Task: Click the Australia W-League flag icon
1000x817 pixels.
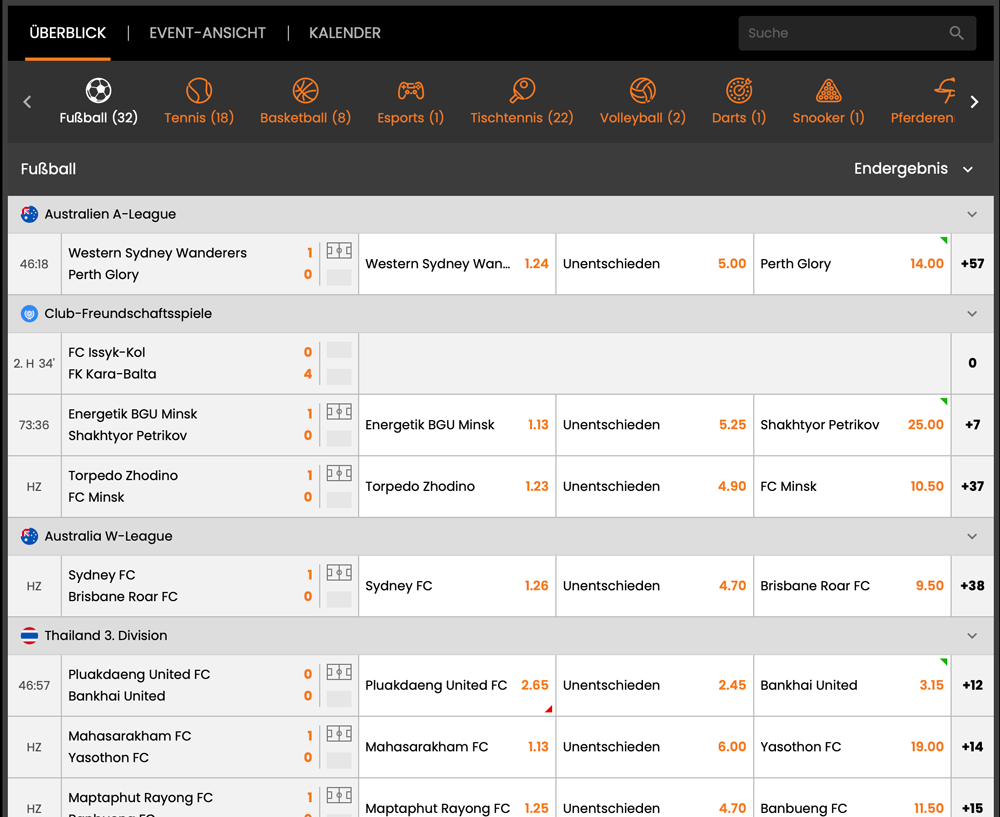Action: tap(29, 536)
